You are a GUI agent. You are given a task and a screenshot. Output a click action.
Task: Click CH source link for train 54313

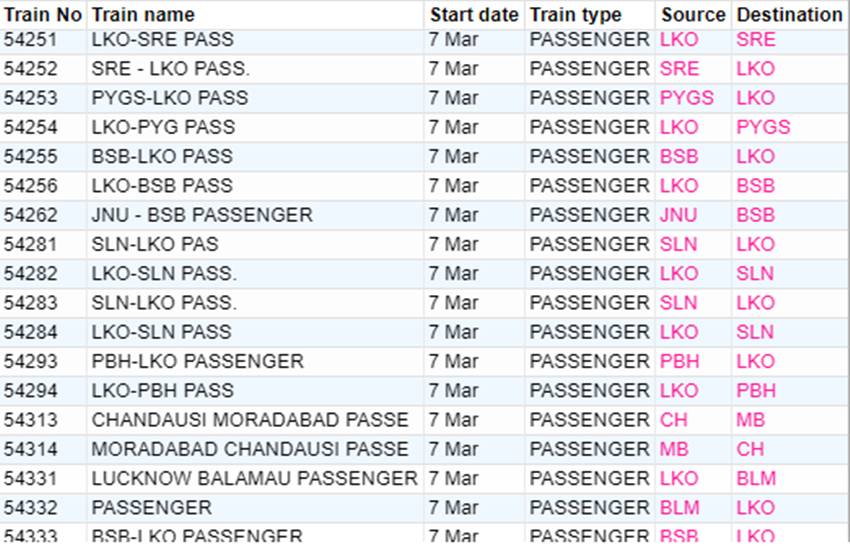point(674,420)
